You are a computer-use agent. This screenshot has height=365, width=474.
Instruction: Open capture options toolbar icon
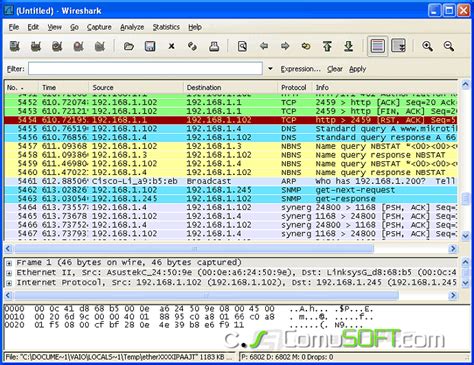pos(36,46)
